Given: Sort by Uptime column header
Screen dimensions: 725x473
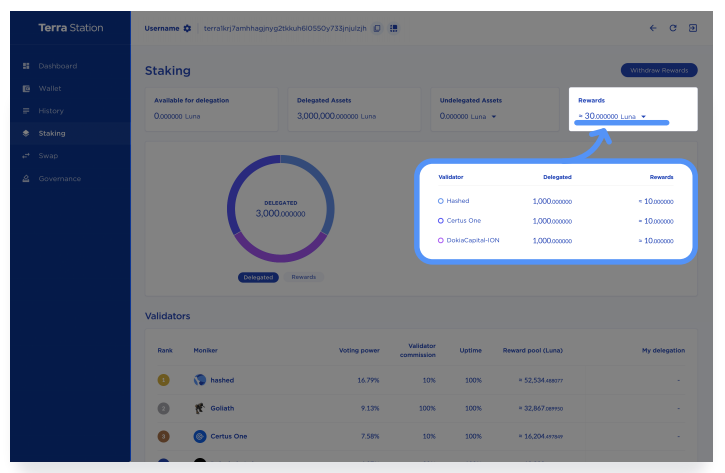Looking at the screenshot, I should 471,350.
